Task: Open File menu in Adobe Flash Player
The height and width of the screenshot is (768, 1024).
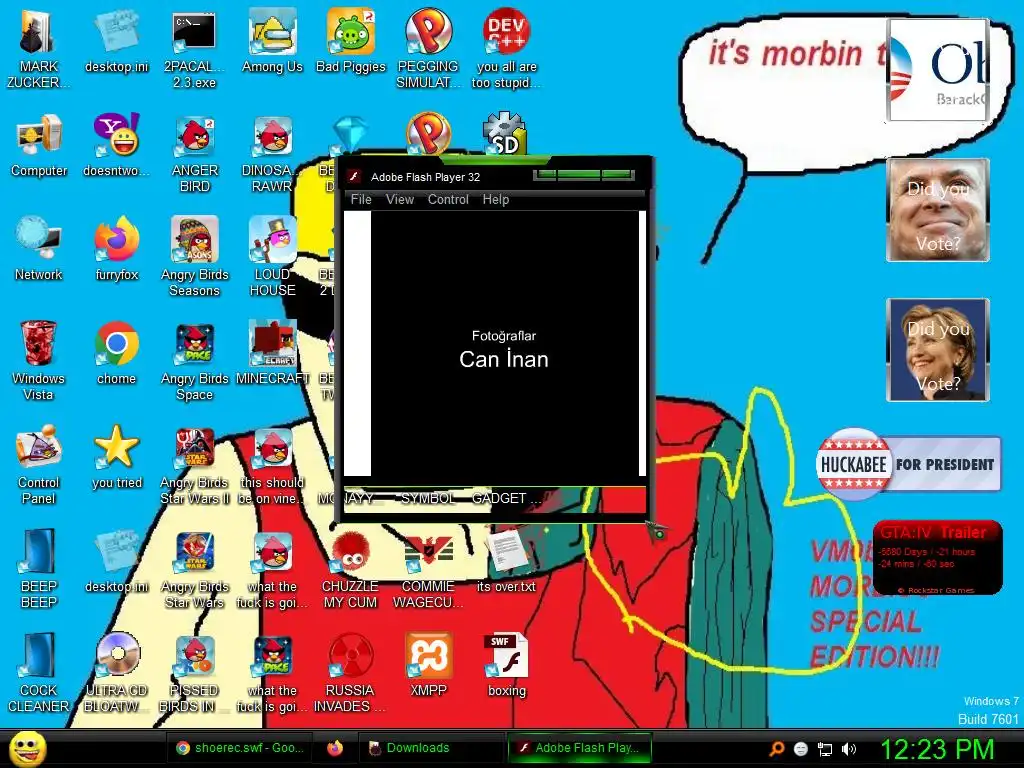Action: (361, 199)
